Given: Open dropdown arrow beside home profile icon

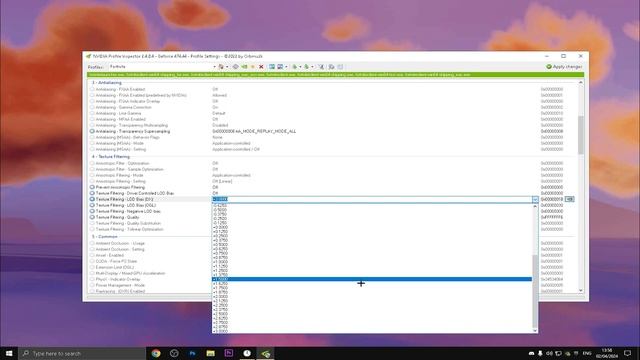Looking at the screenshot, I should 227,67.
